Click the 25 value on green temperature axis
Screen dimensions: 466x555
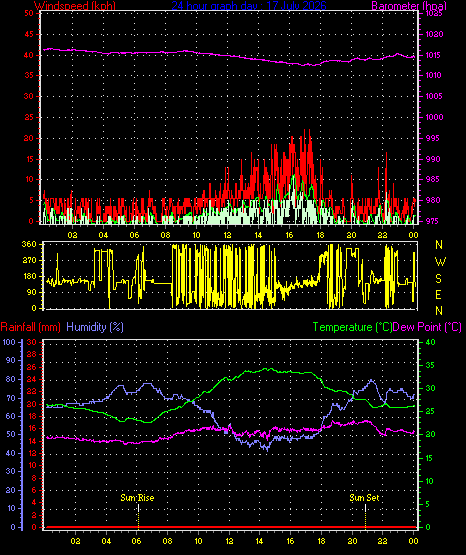(430, 412)
